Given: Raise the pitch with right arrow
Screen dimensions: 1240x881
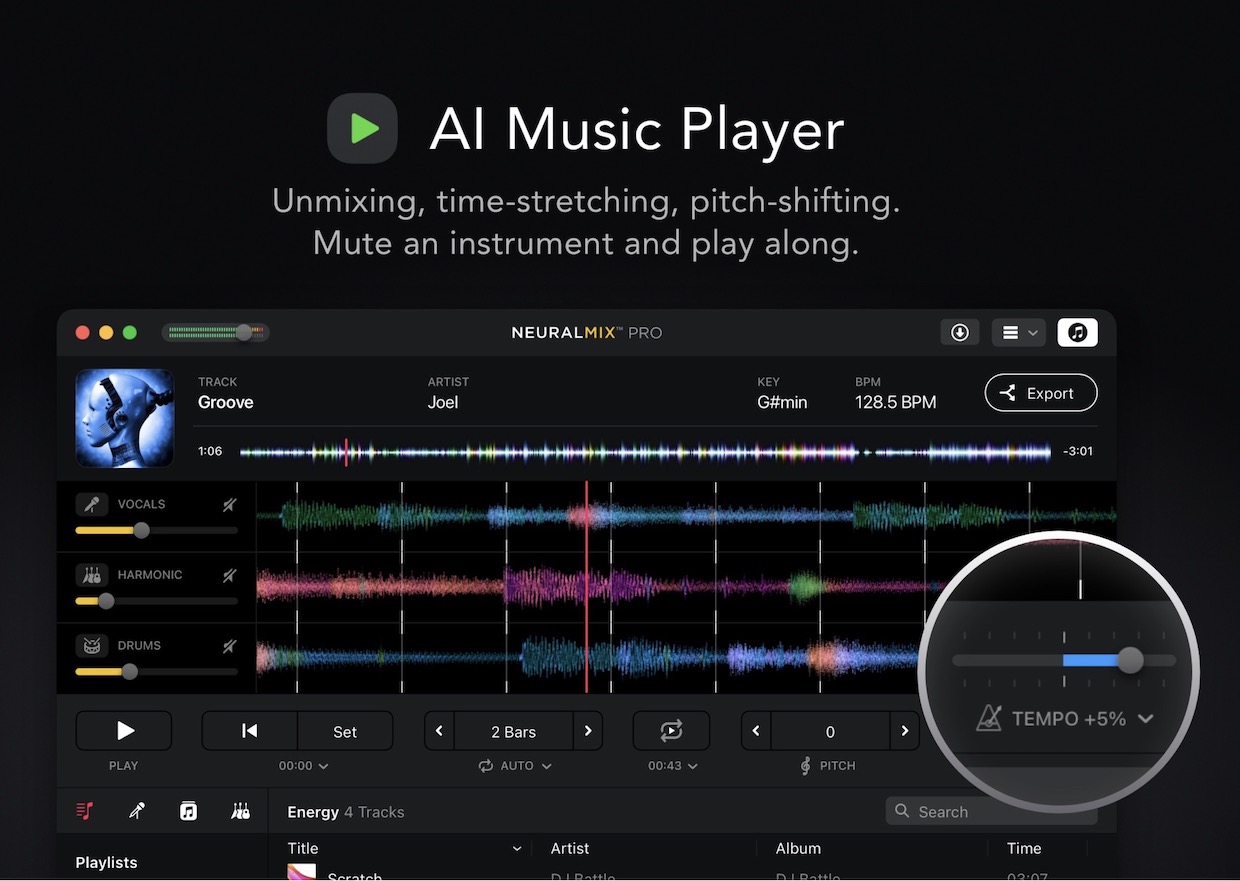Looking at the screenshot, I should pos(905,731).
